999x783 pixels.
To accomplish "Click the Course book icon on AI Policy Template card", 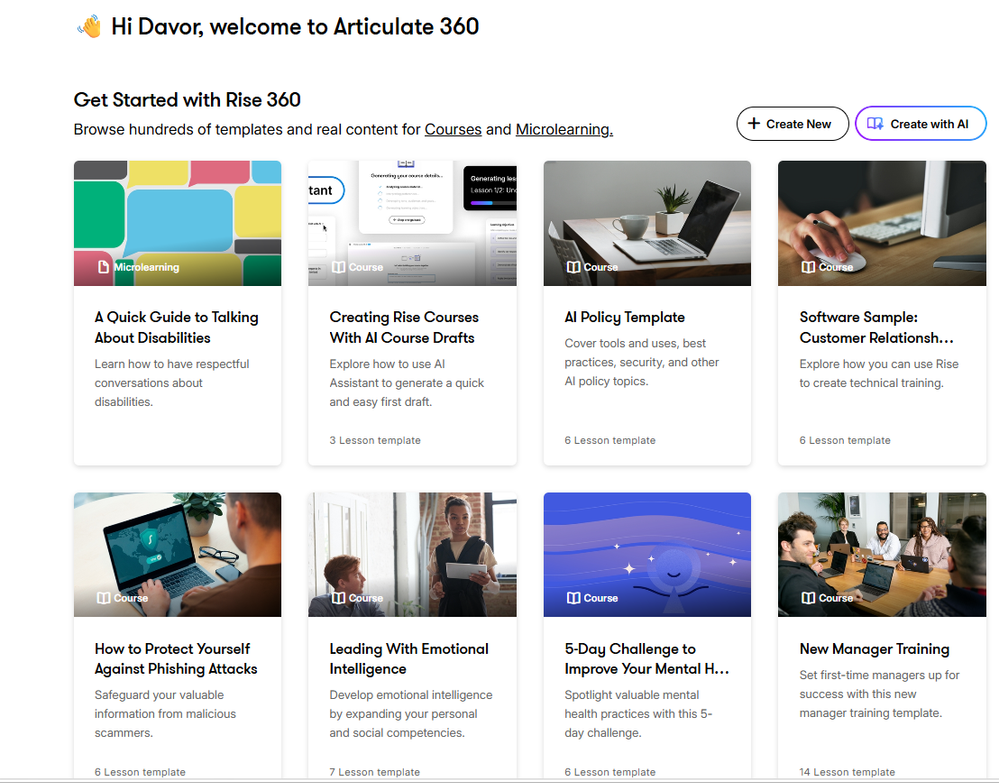I will tap(573, 267).
